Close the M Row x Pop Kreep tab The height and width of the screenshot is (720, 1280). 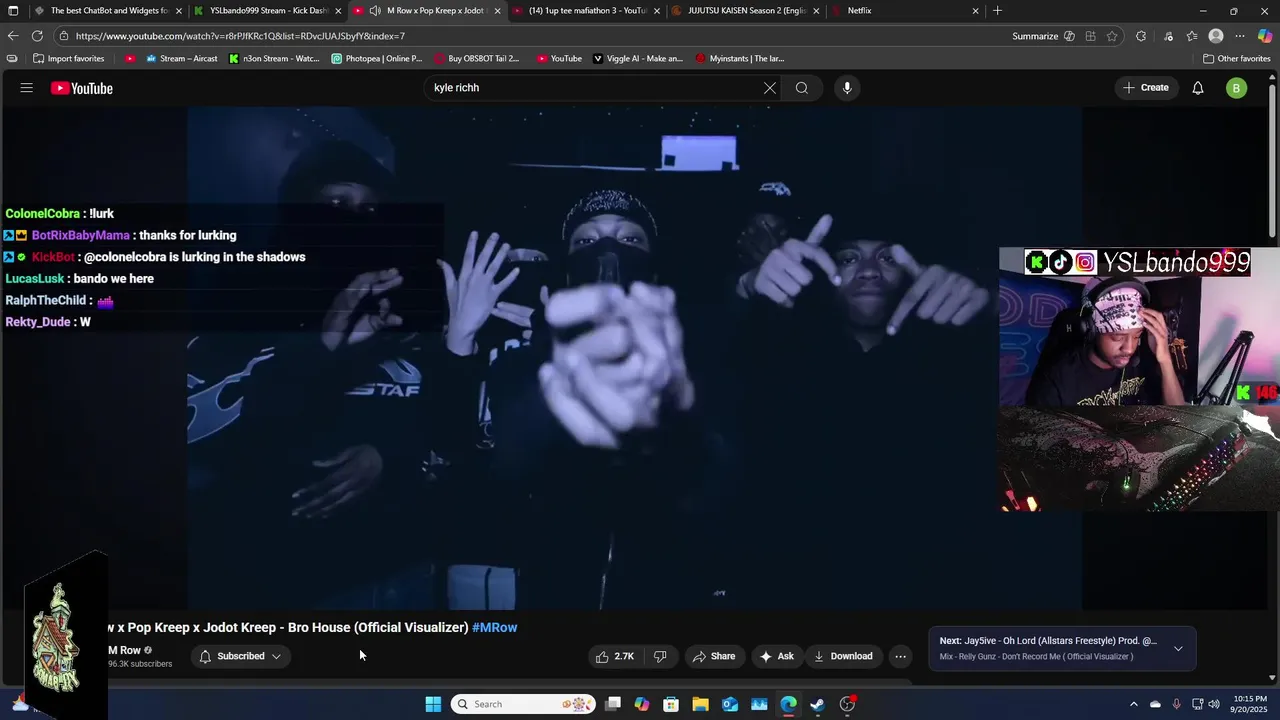[497, 11]
